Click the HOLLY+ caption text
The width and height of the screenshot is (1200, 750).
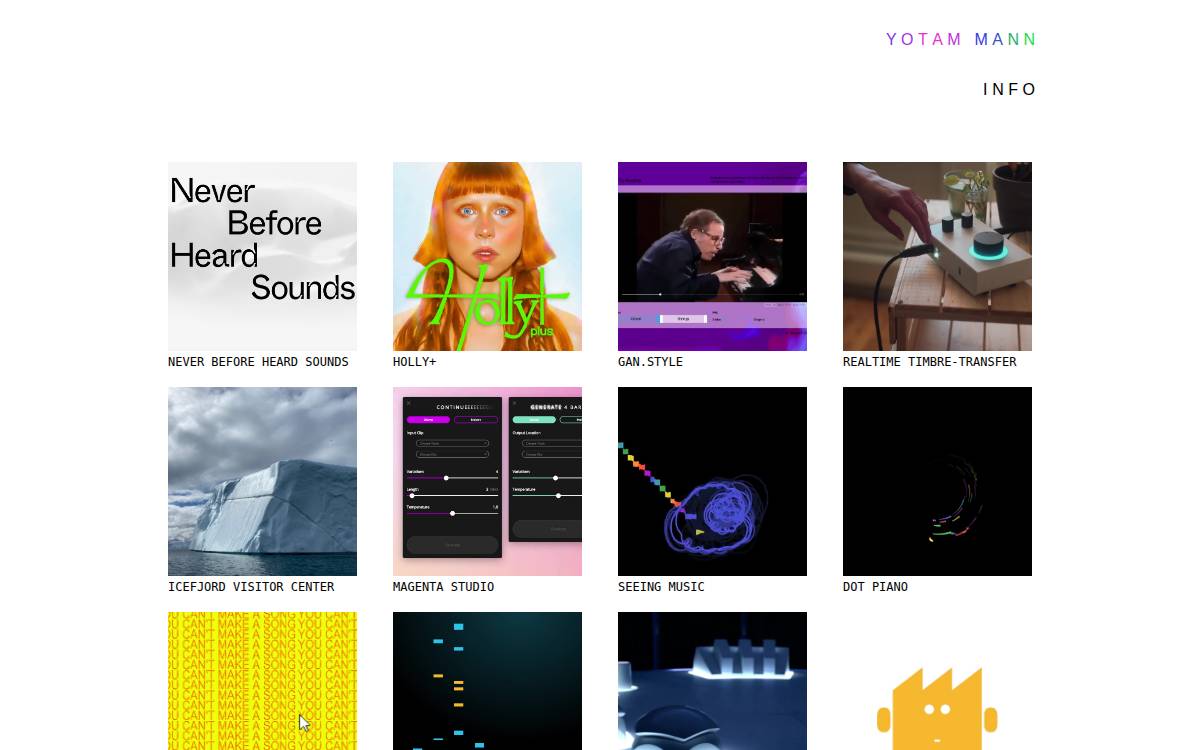(x=414, y=362)
